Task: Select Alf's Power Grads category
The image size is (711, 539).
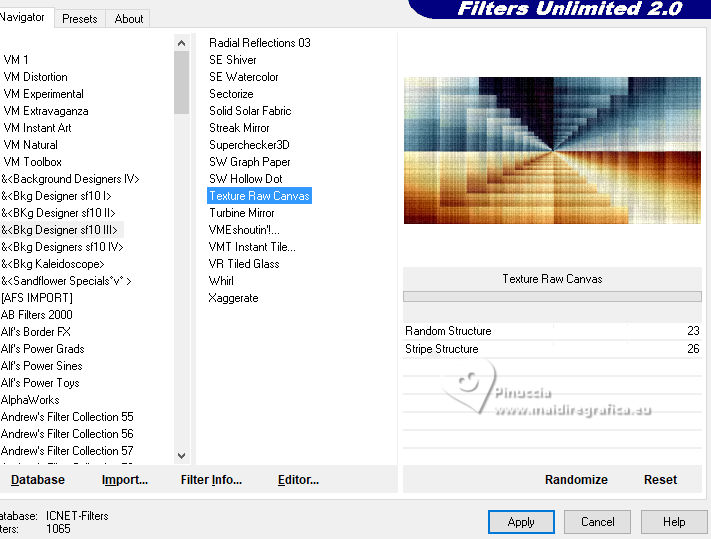Action: coord(43,349)
